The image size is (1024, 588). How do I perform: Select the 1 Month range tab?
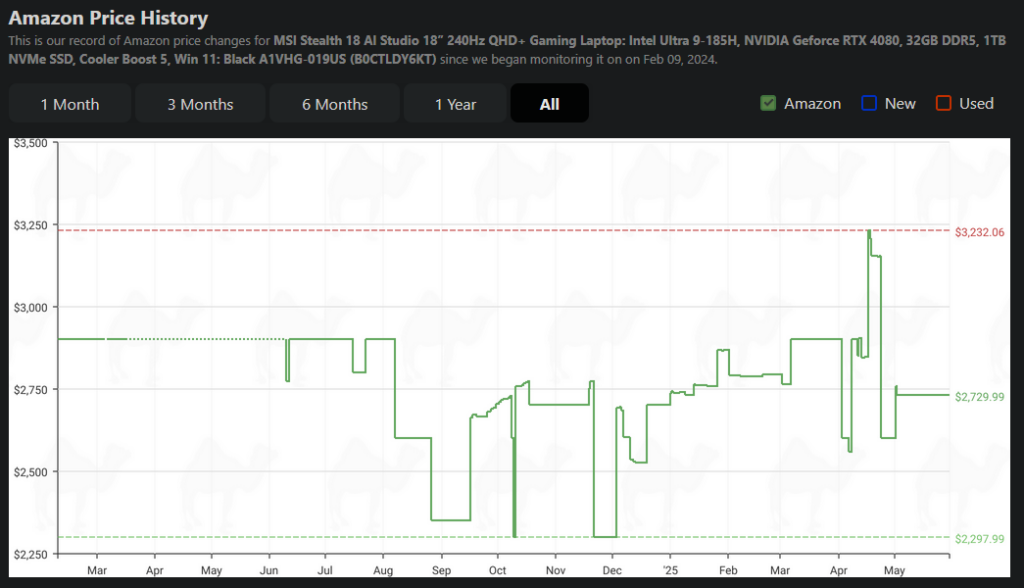(70, 104)
